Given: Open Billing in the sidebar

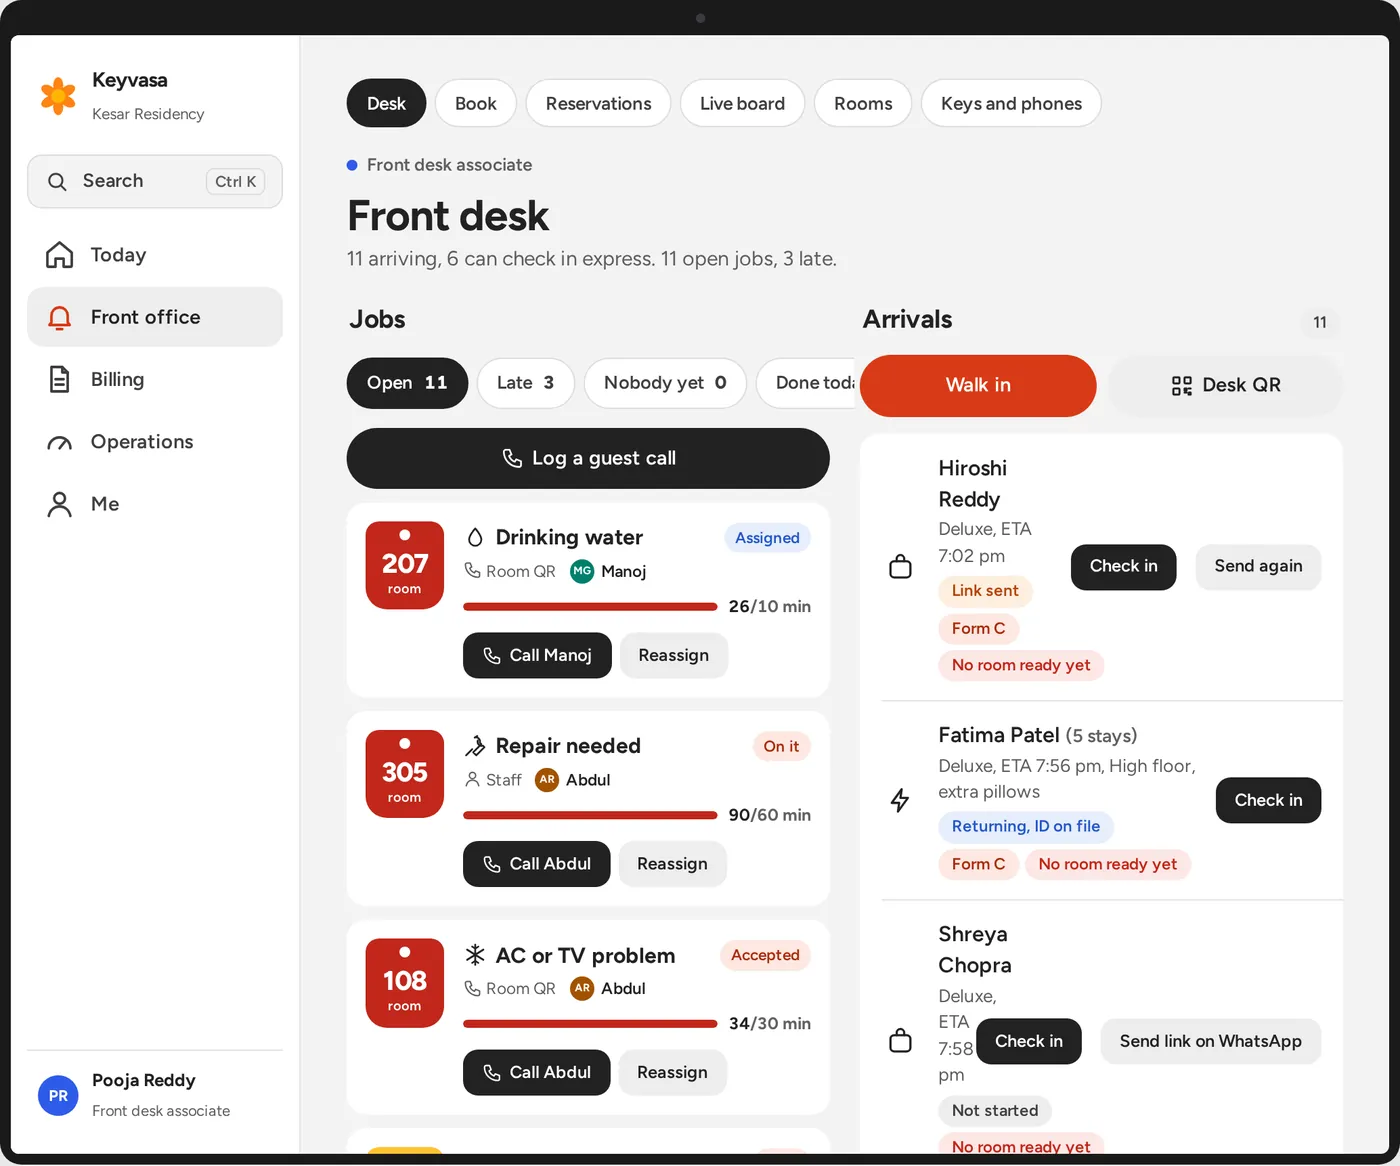Looking at the screenshot, I should pyautogui.click(x=155, y=380).
